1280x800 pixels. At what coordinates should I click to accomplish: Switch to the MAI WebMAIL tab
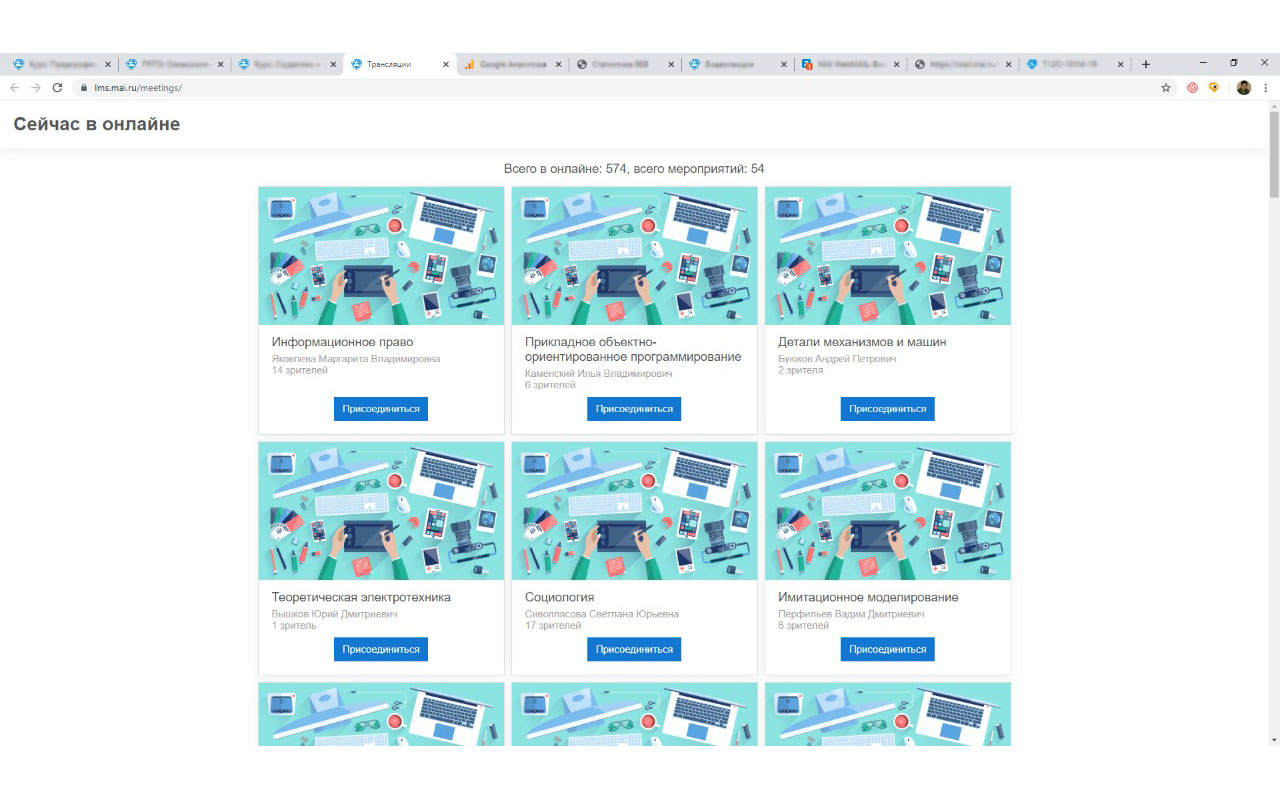[x=852, y=64]
